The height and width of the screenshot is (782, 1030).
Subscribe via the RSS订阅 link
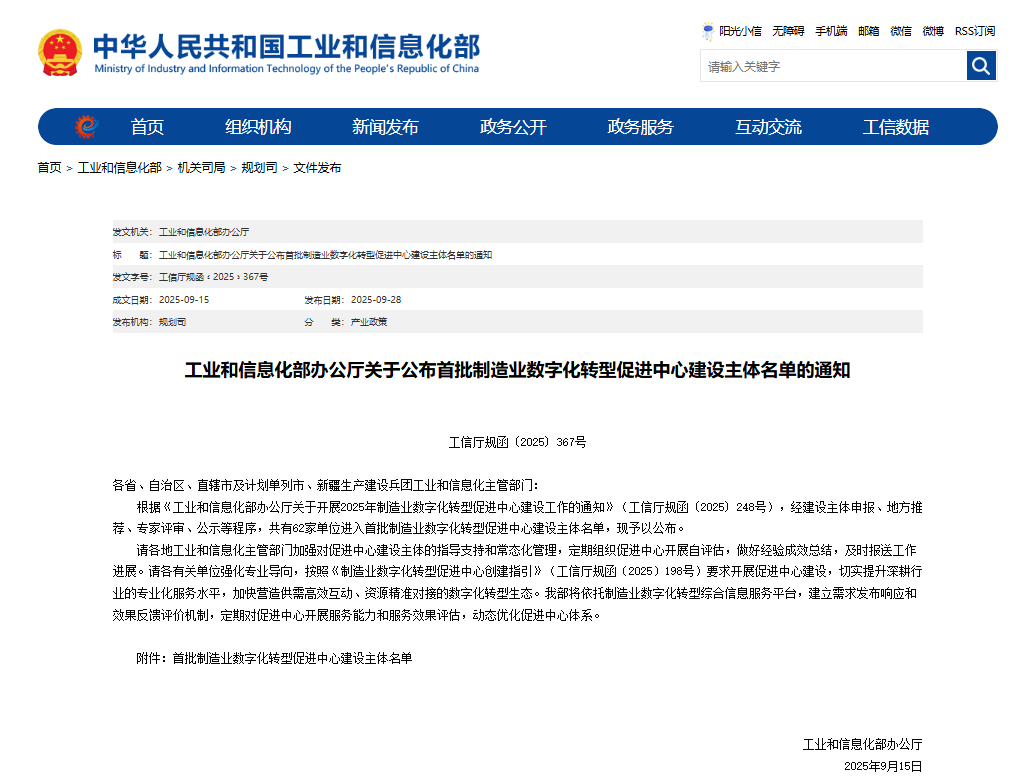click(x=974, y=31)
